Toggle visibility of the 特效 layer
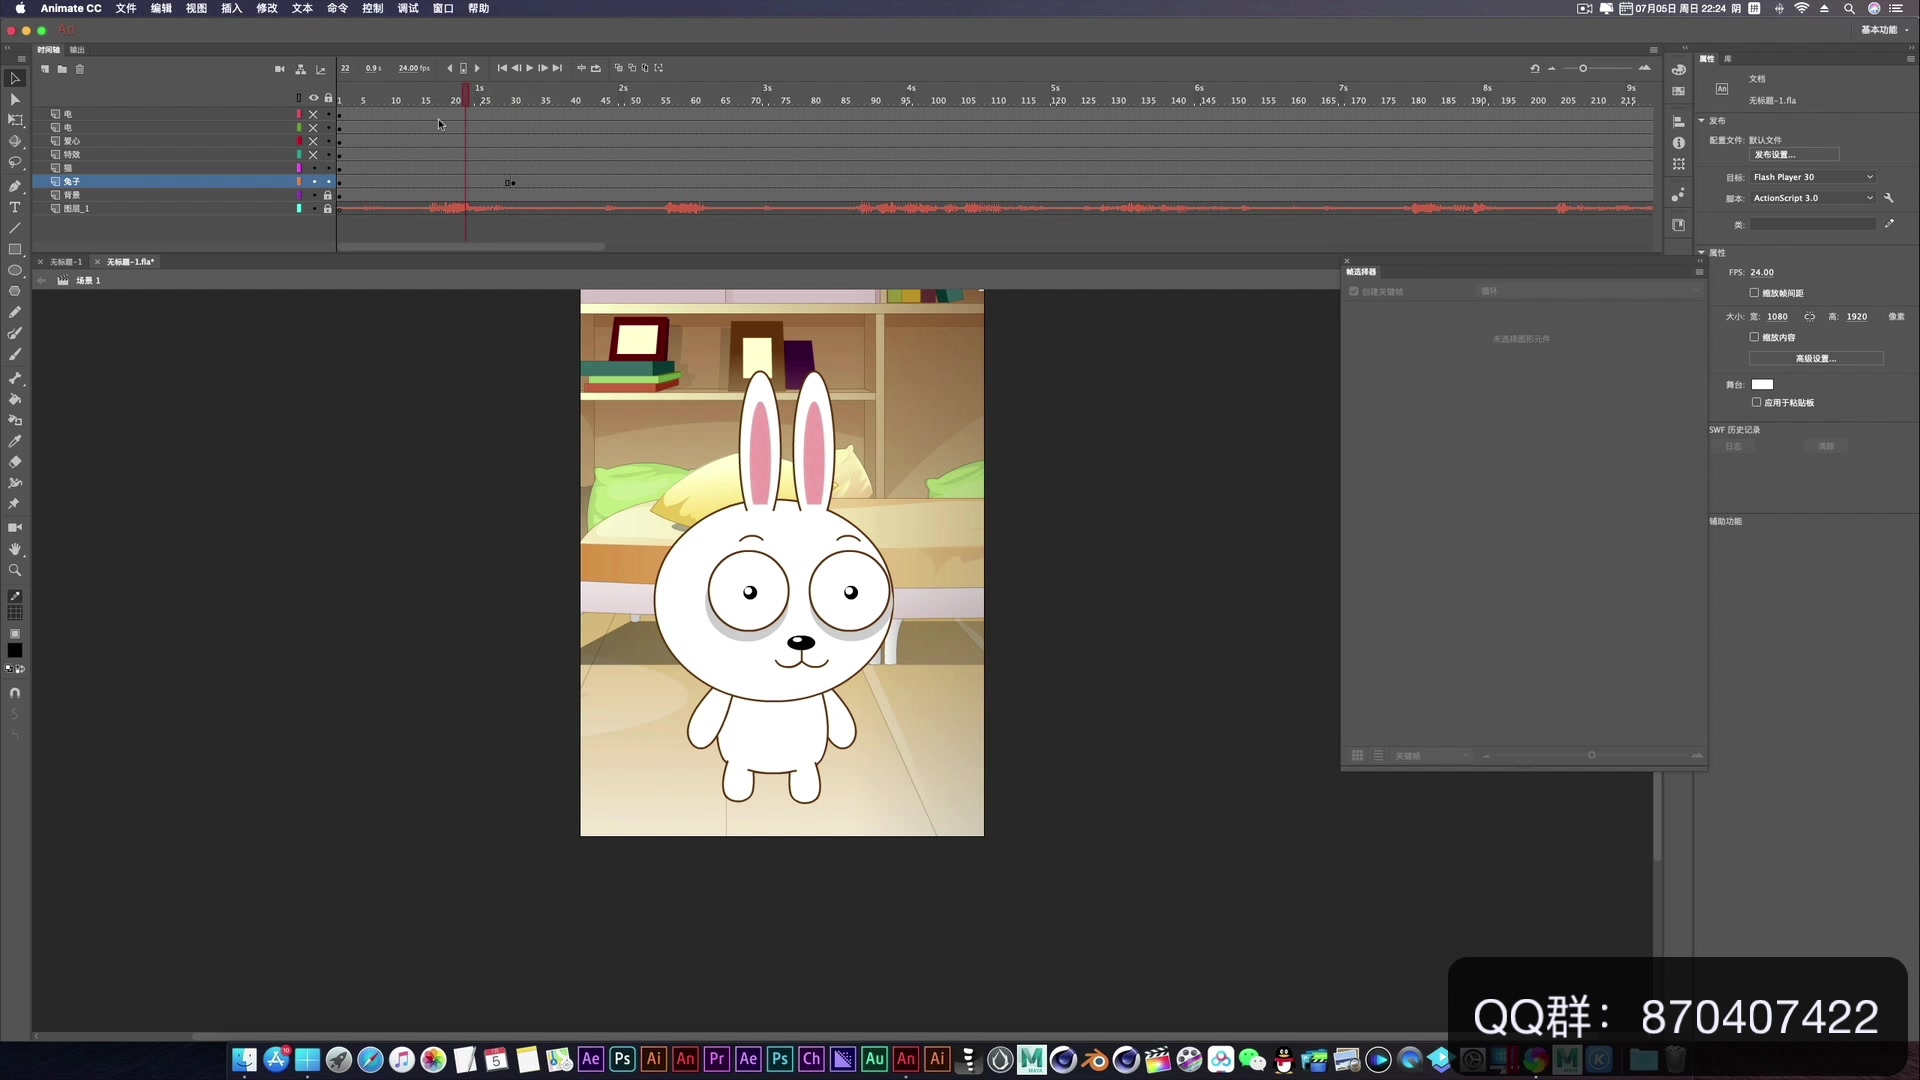This screenshot has width=1920, height=1080. click(x=313, y=155)
